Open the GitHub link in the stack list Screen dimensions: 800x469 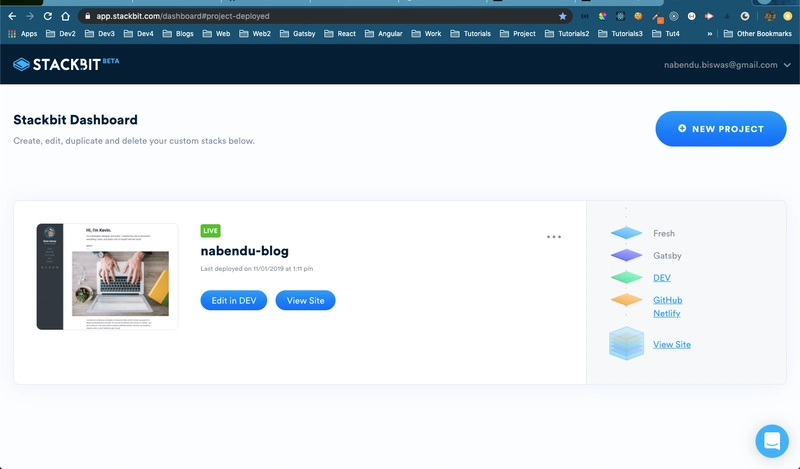667,300
